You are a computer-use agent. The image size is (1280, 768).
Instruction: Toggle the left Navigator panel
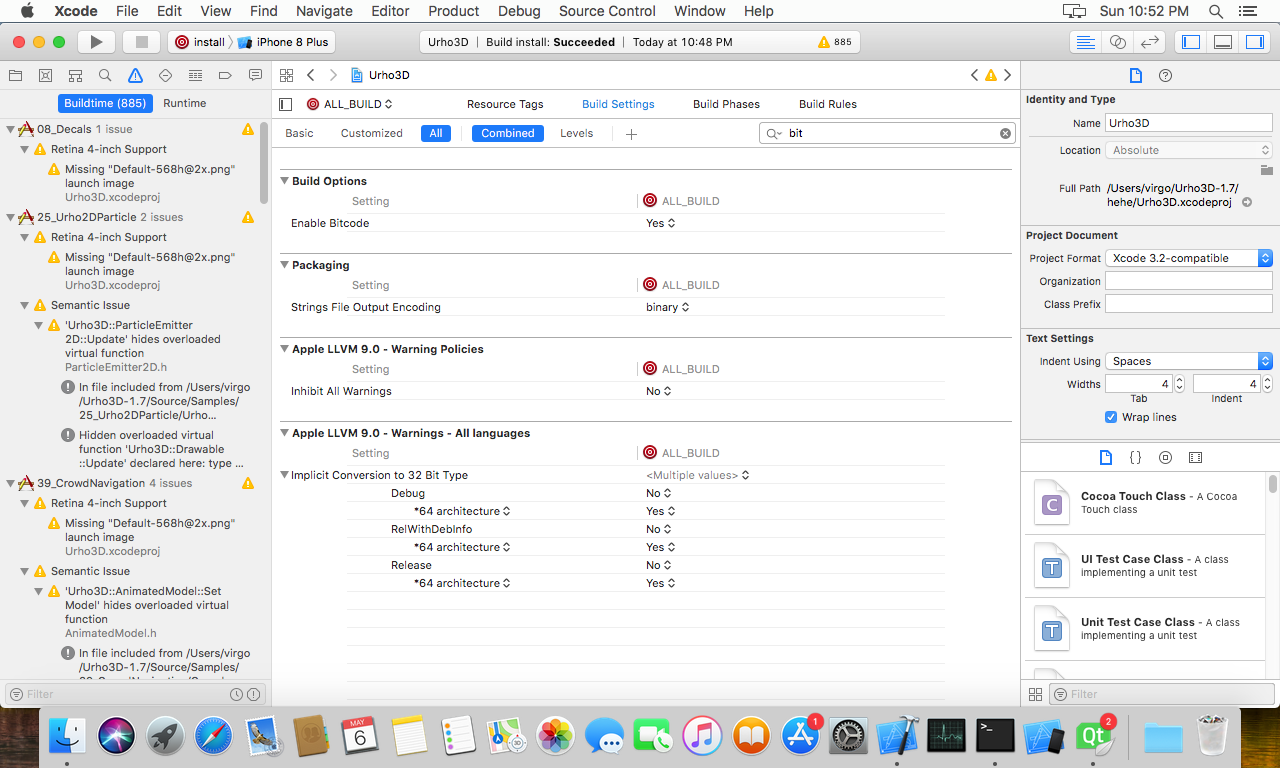[x=1190, y=42]
